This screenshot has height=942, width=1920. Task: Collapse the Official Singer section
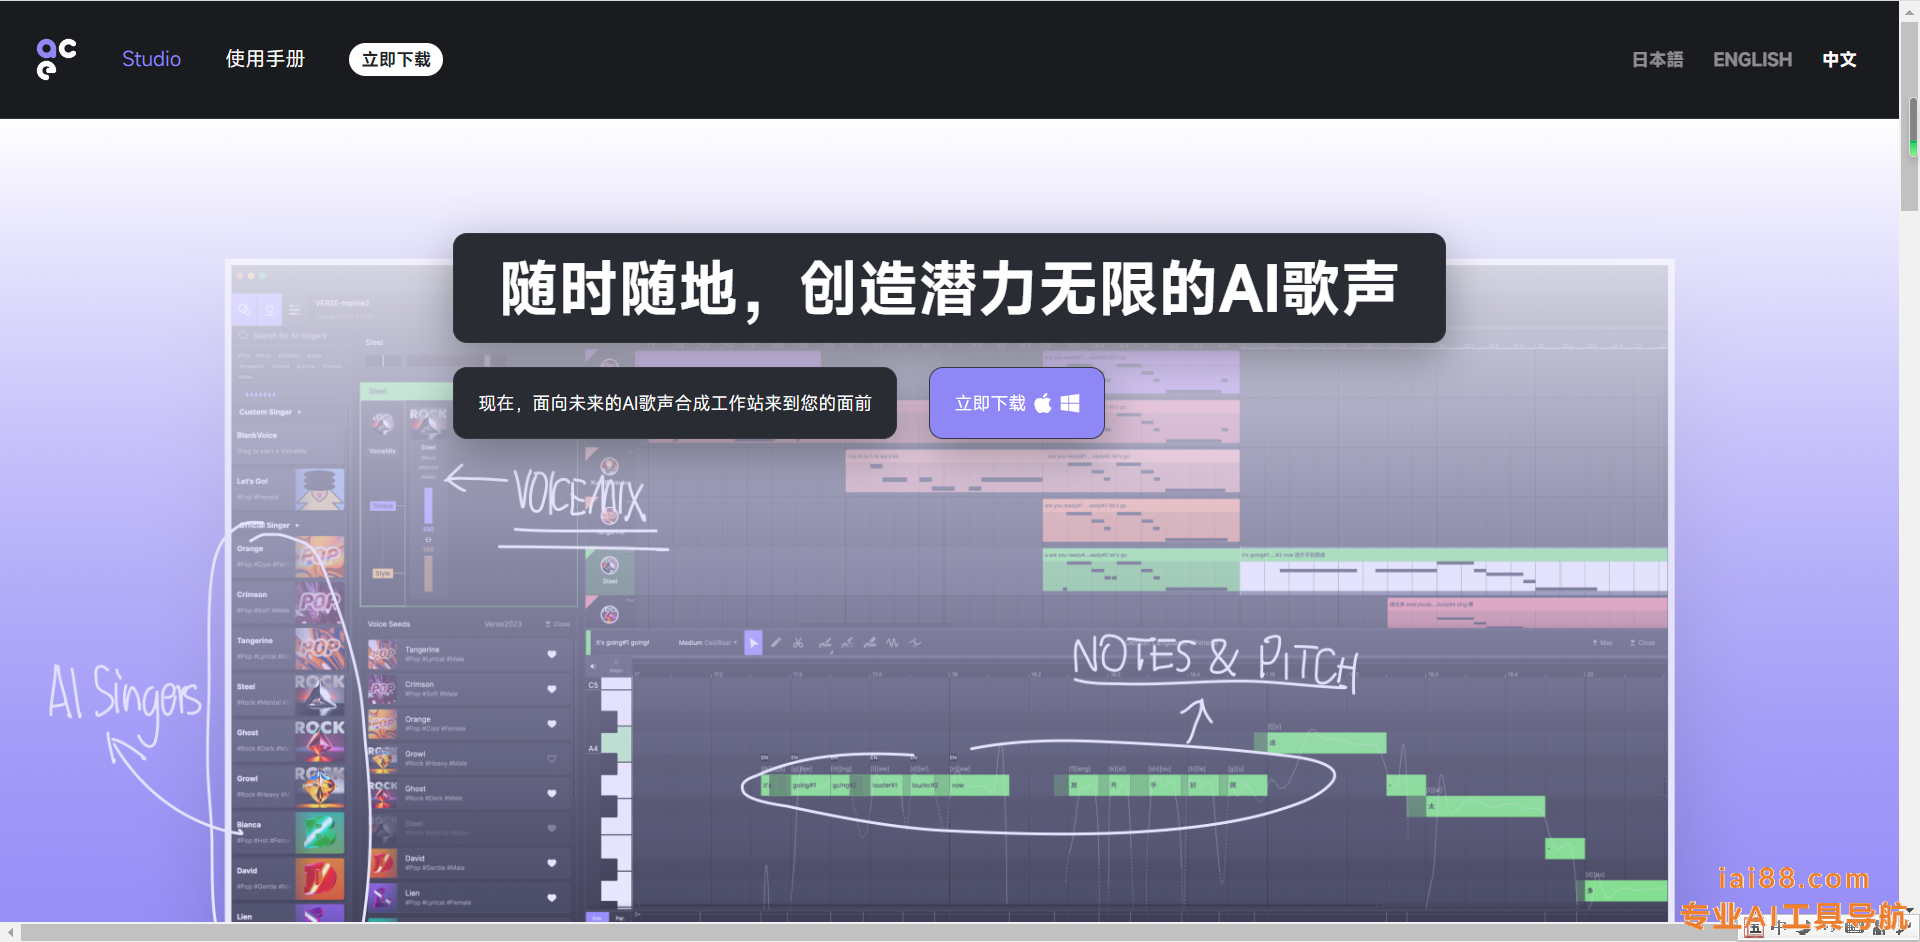pyautogui.click(x=297, y=525)
